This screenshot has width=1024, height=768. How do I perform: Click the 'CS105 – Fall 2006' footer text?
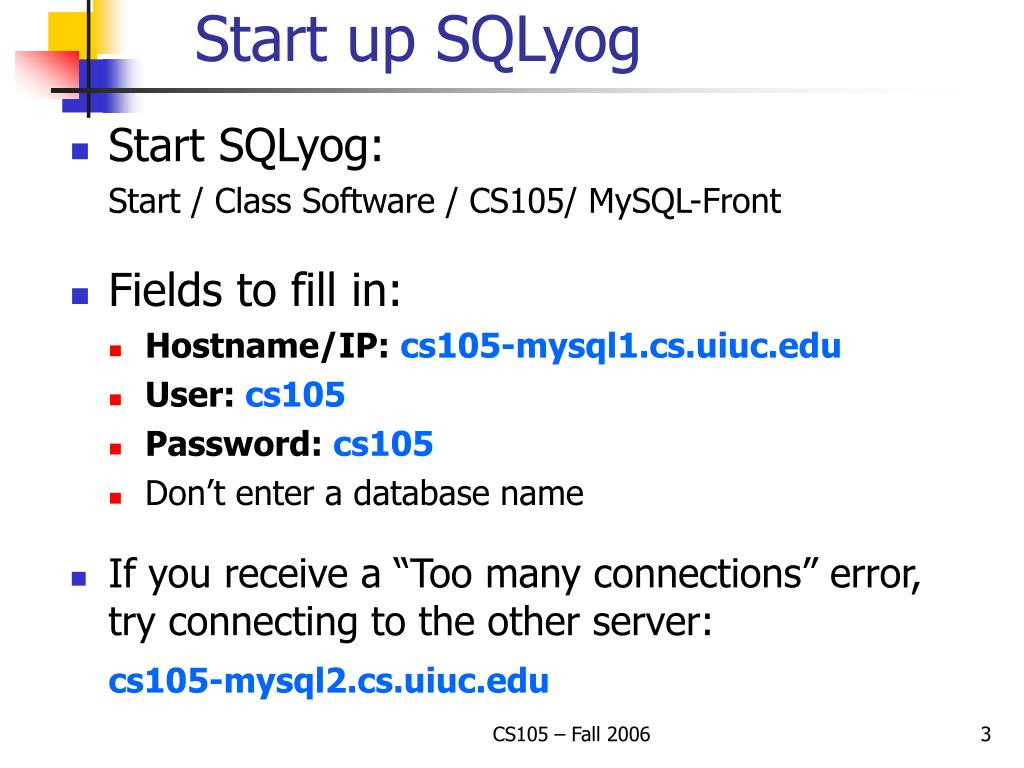pyautogui.click(x=571, y=735)
